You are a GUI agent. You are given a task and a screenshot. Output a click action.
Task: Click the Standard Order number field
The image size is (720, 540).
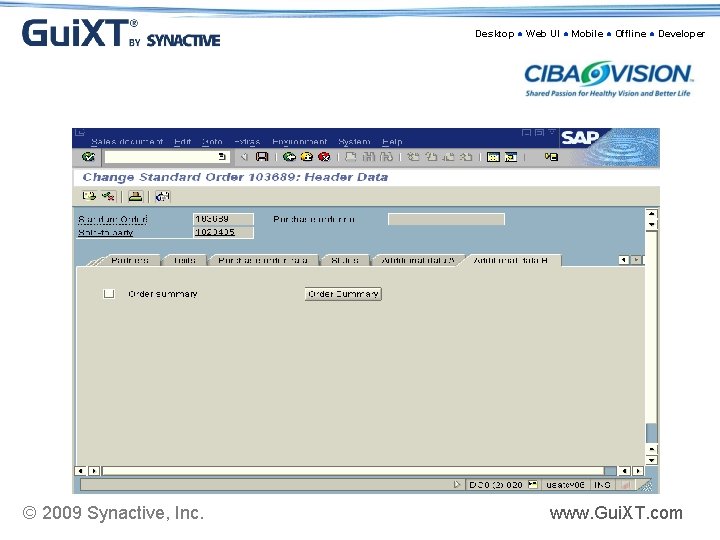click(223, 219)
